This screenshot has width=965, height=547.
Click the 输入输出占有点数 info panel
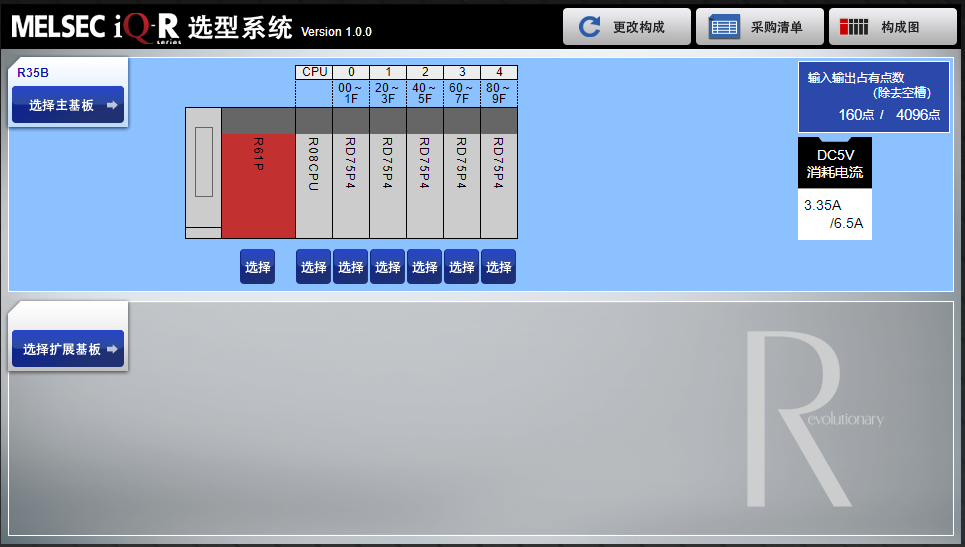[x=874, y=97]
